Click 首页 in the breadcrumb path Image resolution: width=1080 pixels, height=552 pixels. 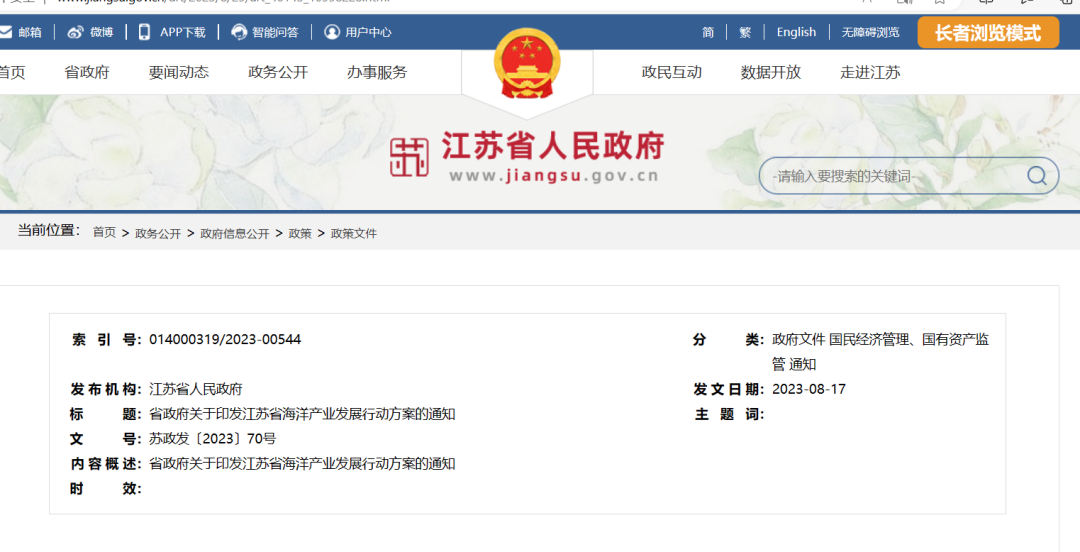[x=104, y=233]
